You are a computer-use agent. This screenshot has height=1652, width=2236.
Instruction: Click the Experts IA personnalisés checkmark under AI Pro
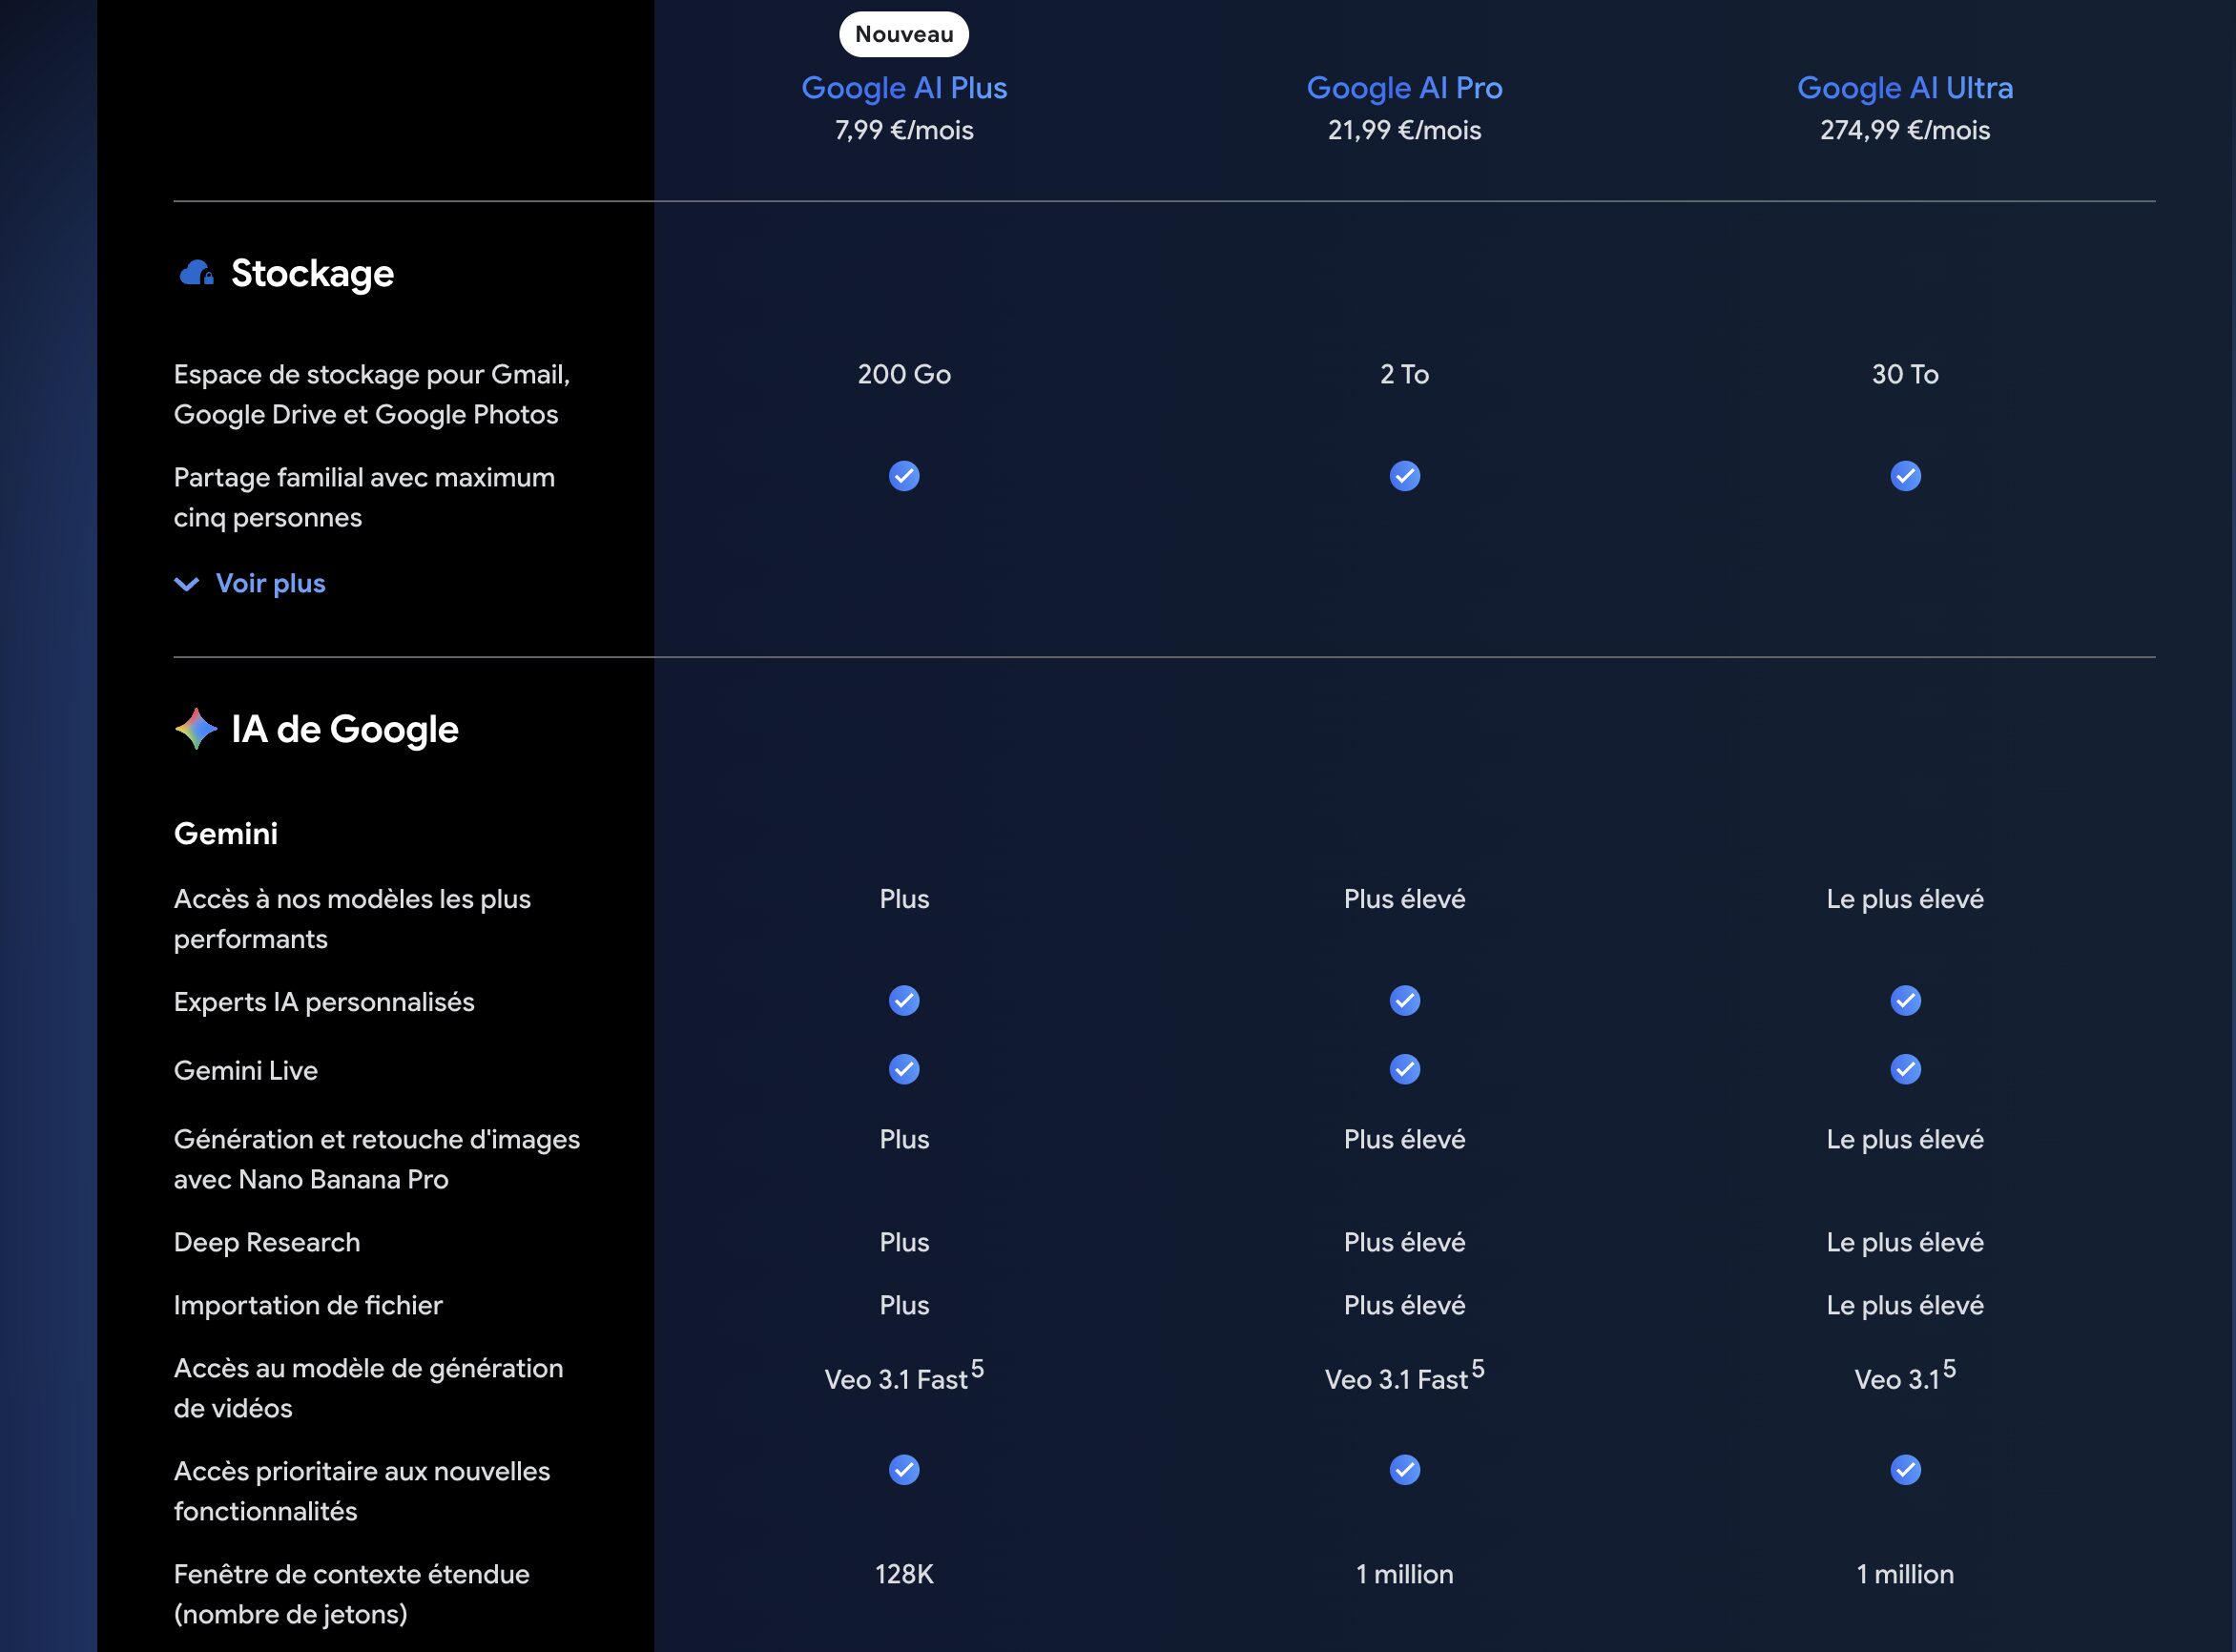(x=1404, y=1001)
